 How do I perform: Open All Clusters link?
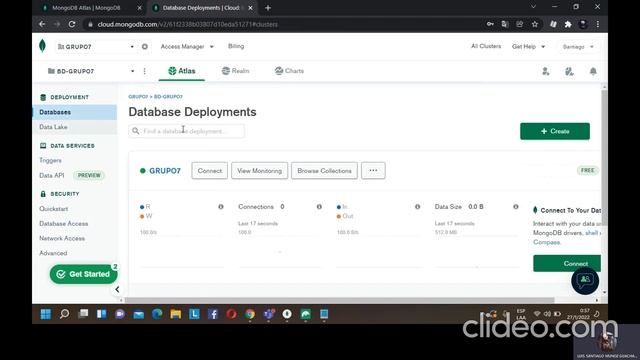click(486, 46)
